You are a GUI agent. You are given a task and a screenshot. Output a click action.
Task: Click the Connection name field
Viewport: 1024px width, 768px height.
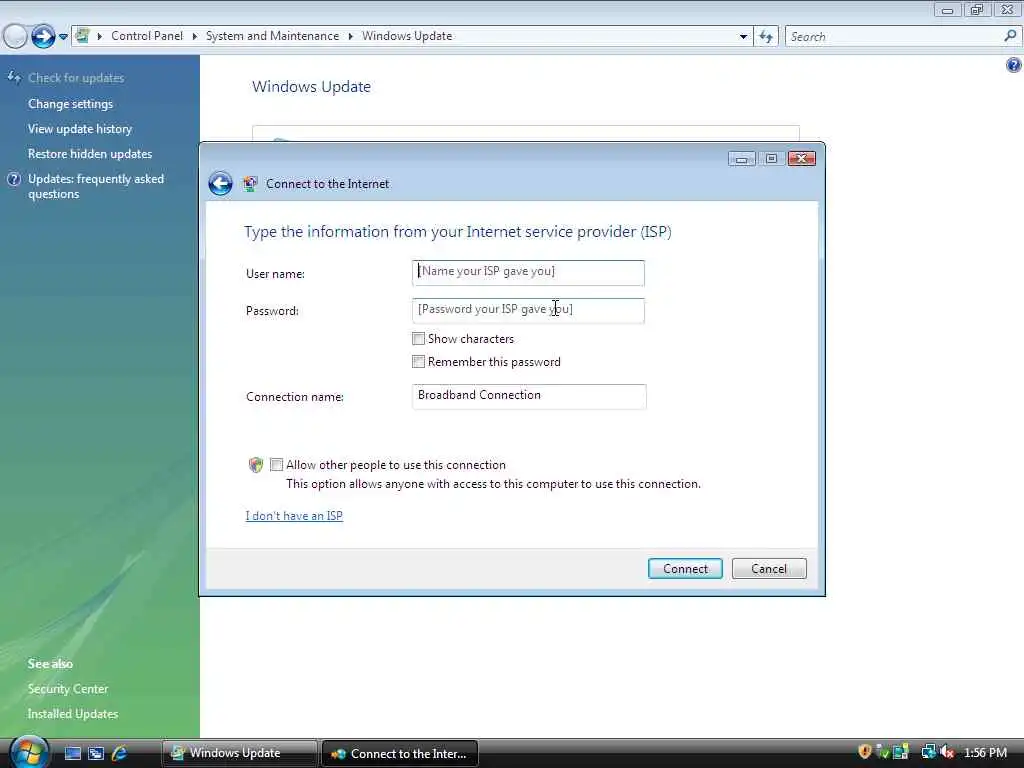[529, 396]
